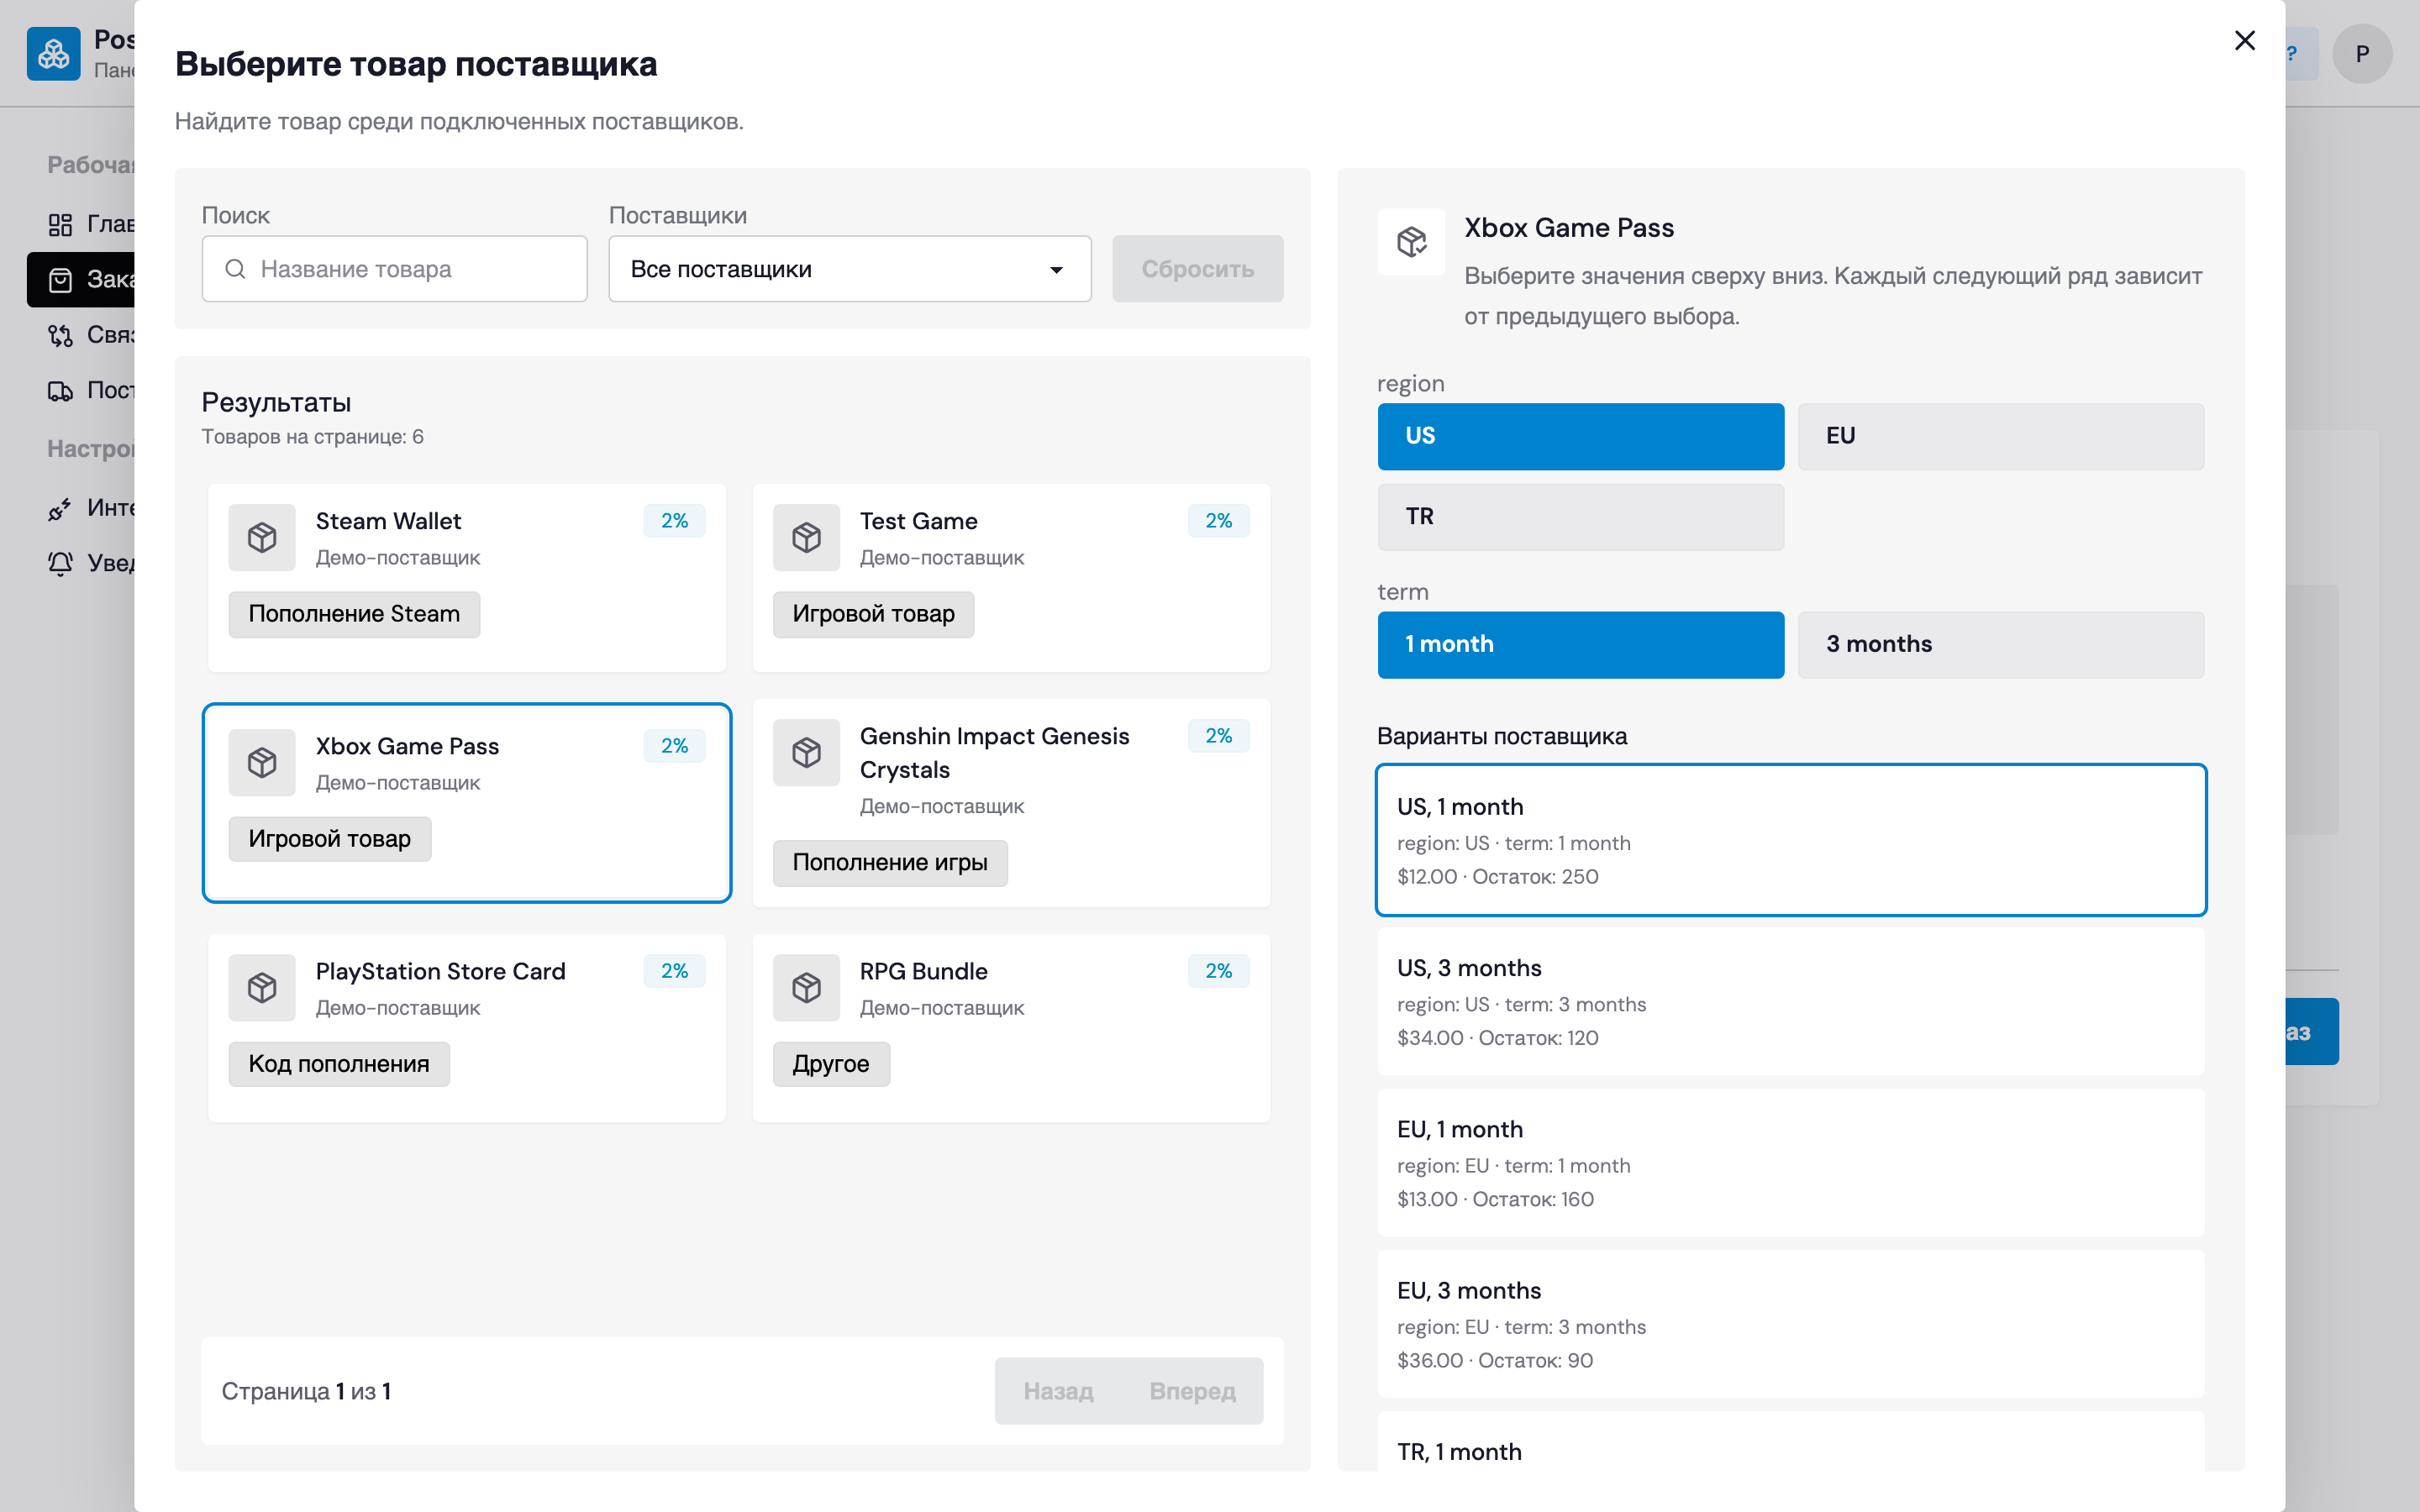Click the PlayStation Store Card title

pyautogui.click(x=440, y=971)
